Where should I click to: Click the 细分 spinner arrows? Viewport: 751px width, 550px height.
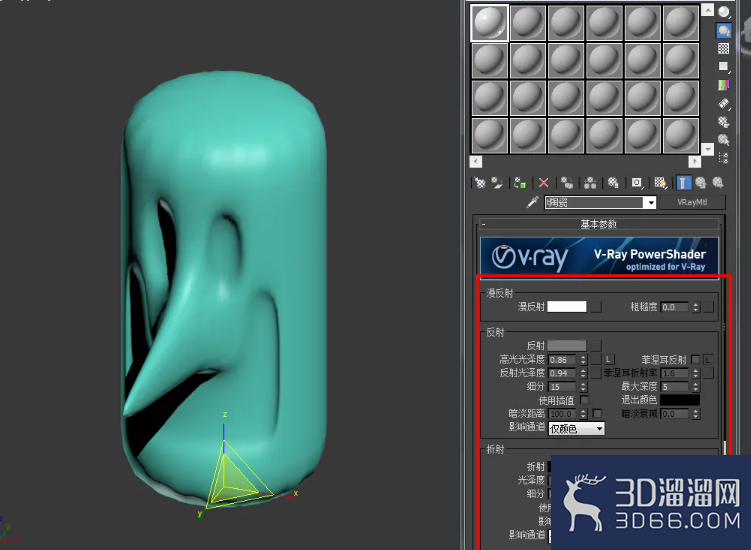(583, 386)
